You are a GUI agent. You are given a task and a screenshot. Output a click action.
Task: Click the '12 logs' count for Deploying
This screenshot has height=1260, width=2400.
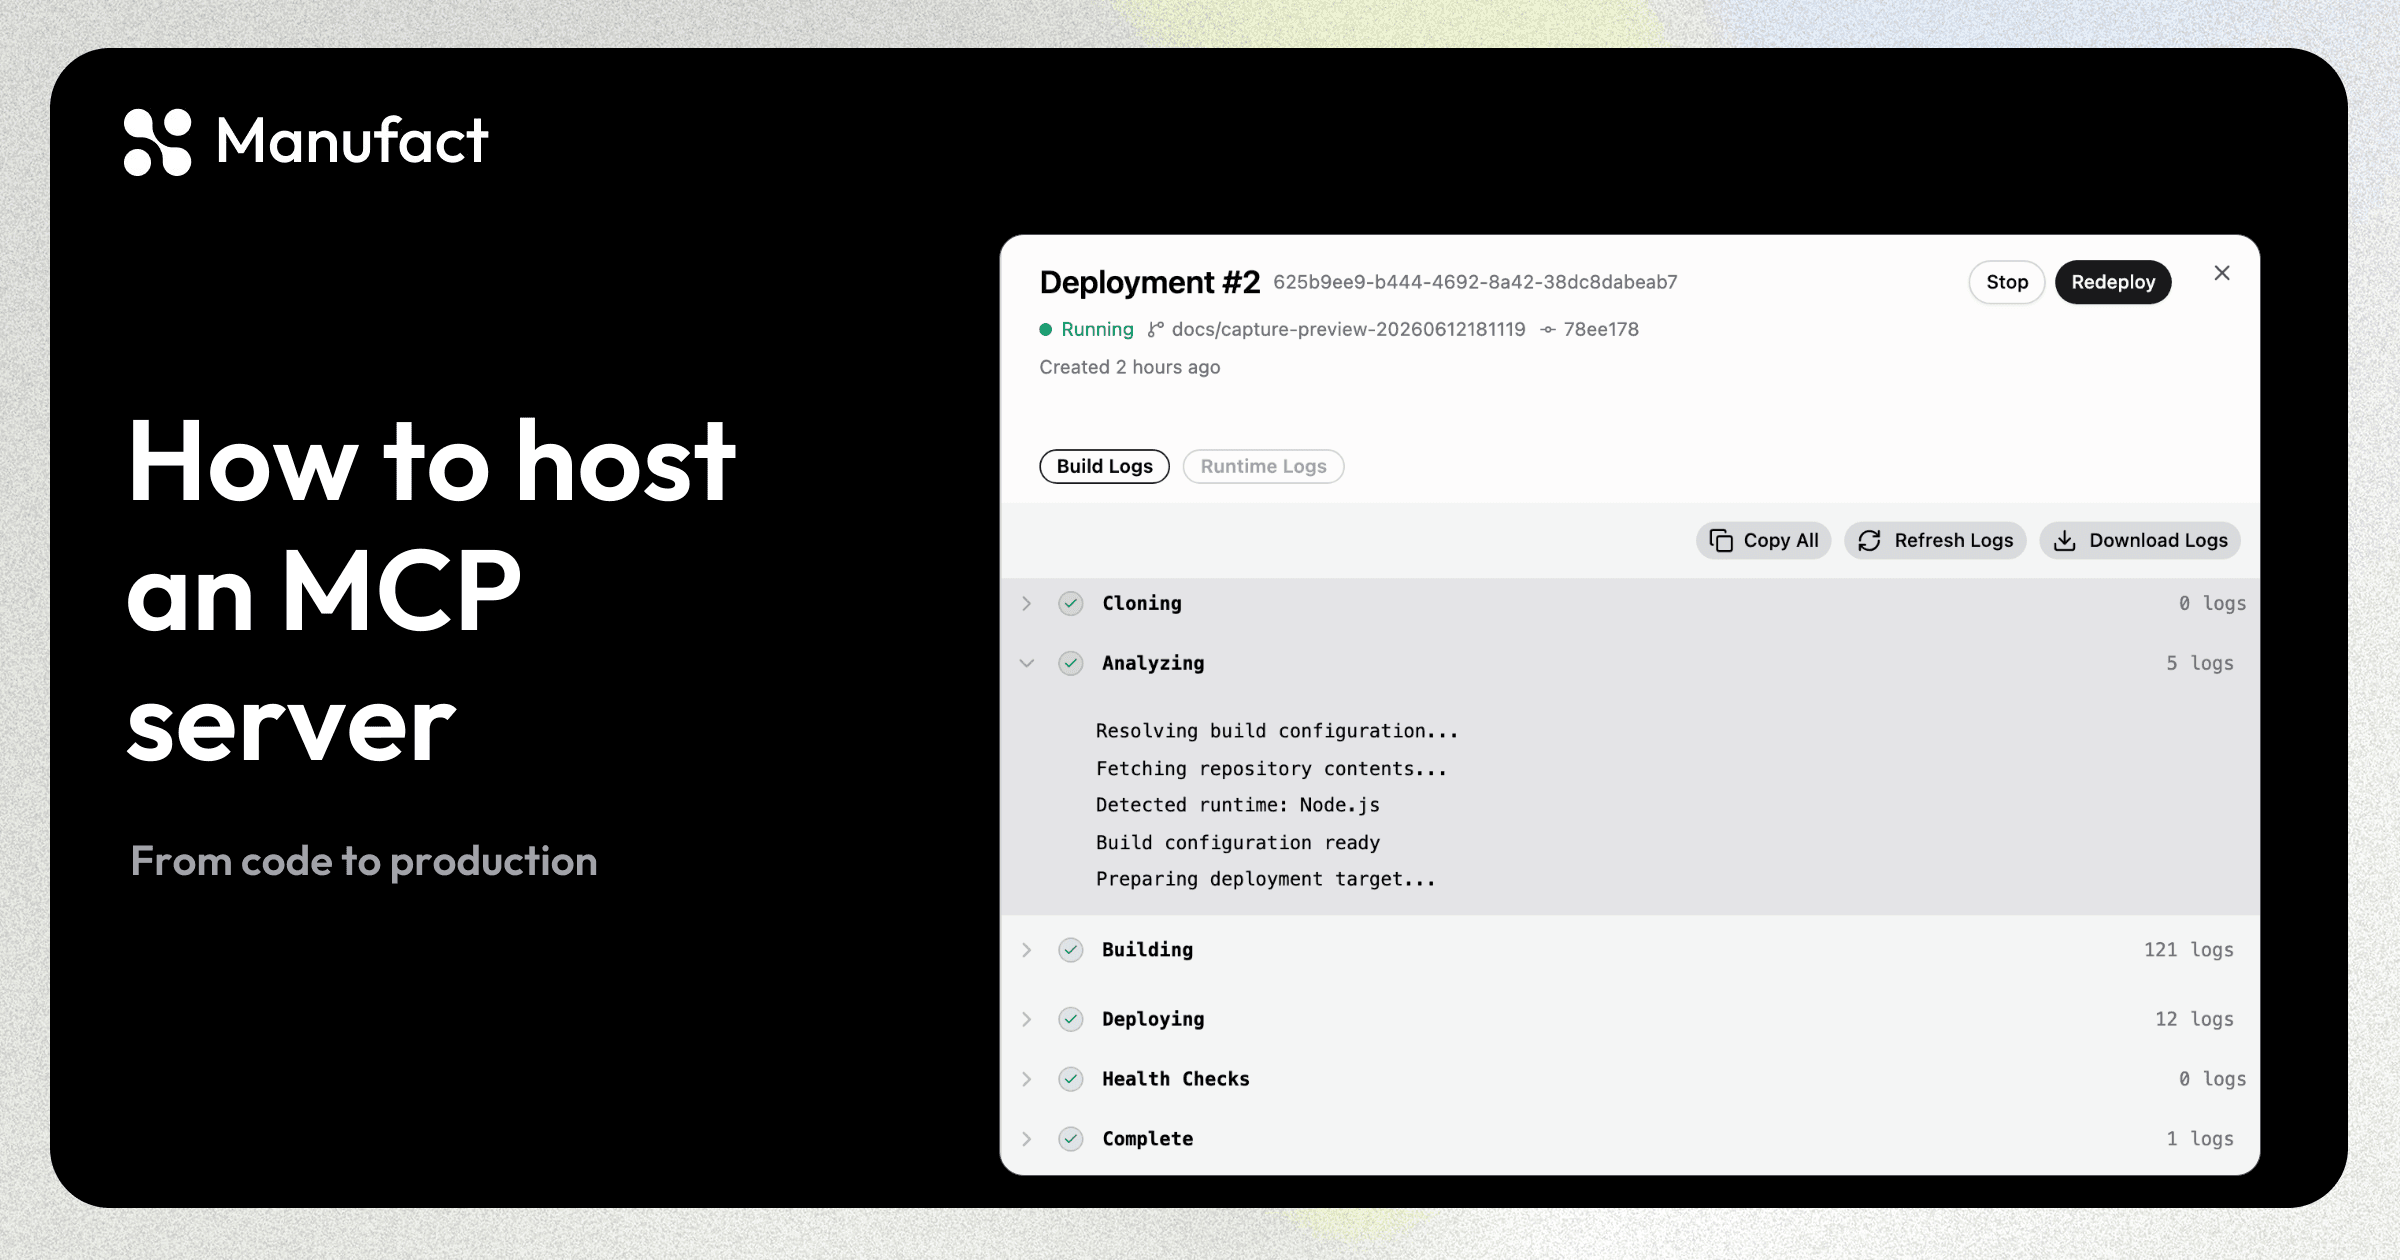click(2194, 1019)
